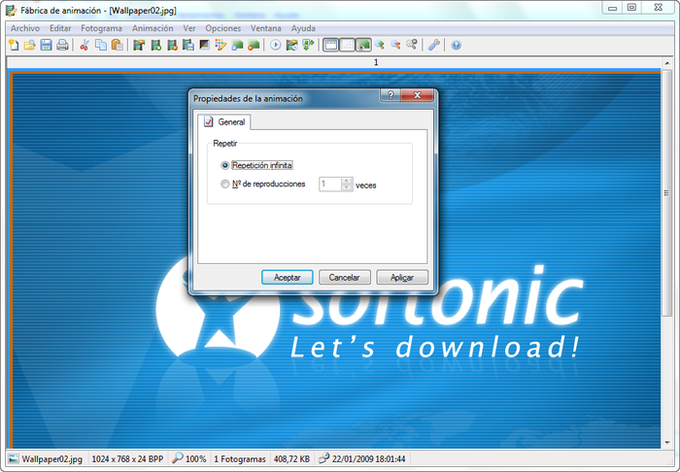
Task: Click the reproducciones count input field
Action: pos(330,184)
